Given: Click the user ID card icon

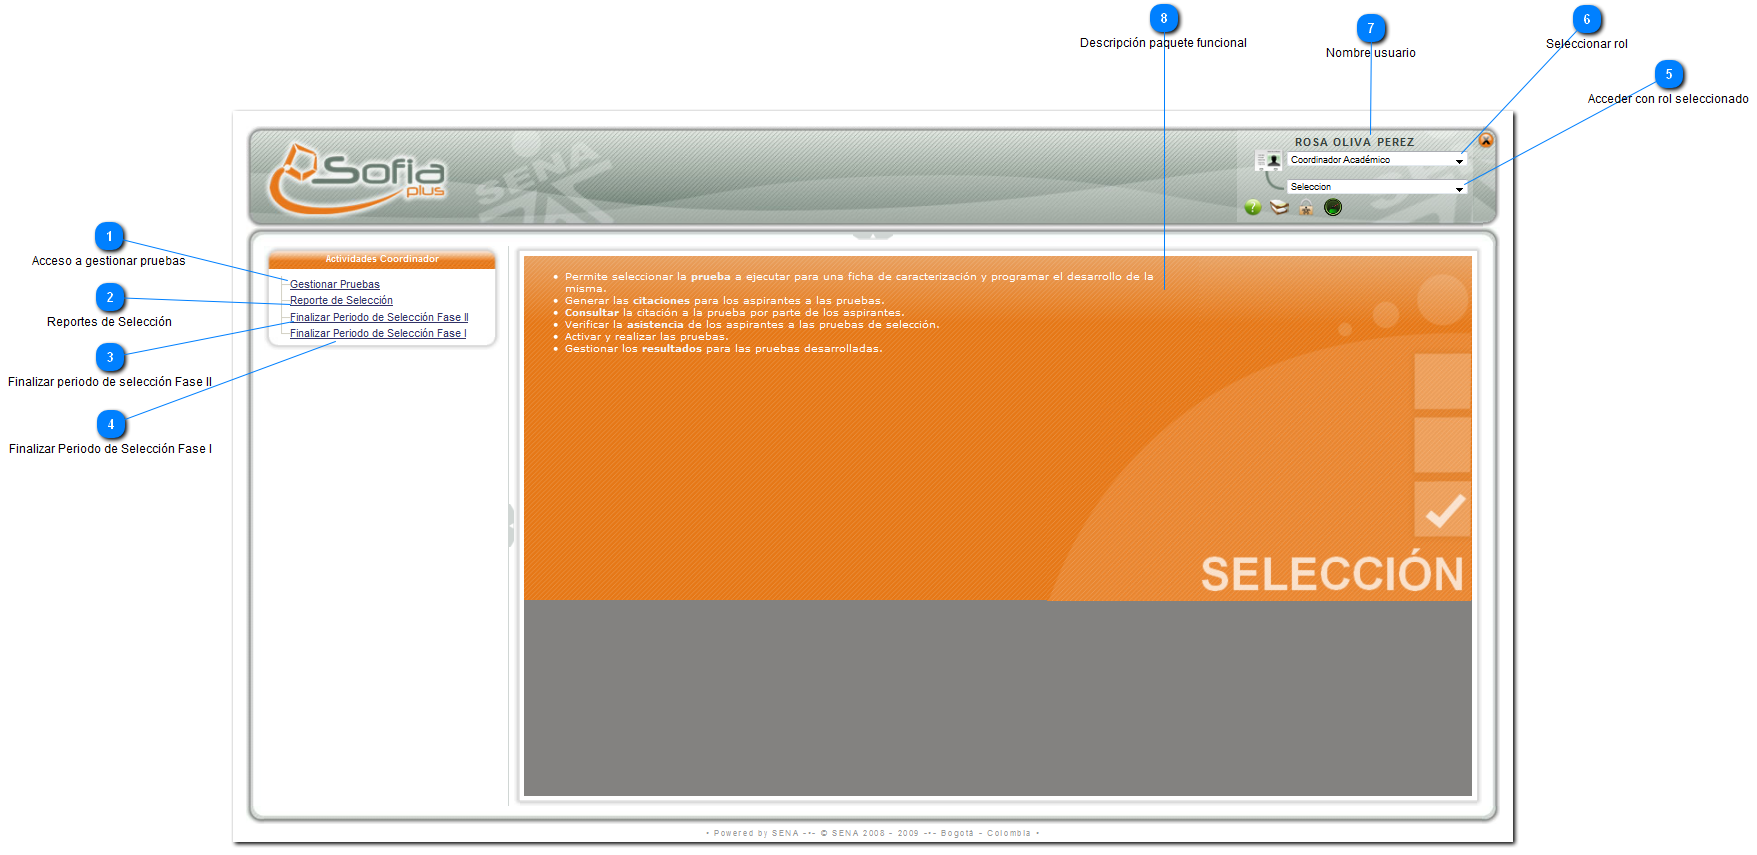Looking at the screenshot, I should coord(1268,160).
